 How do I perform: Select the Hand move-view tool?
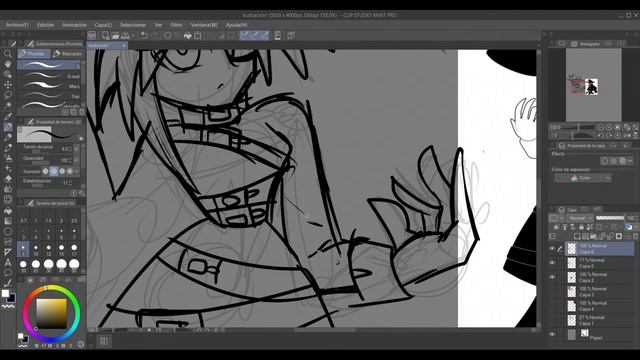pos(7,64)
